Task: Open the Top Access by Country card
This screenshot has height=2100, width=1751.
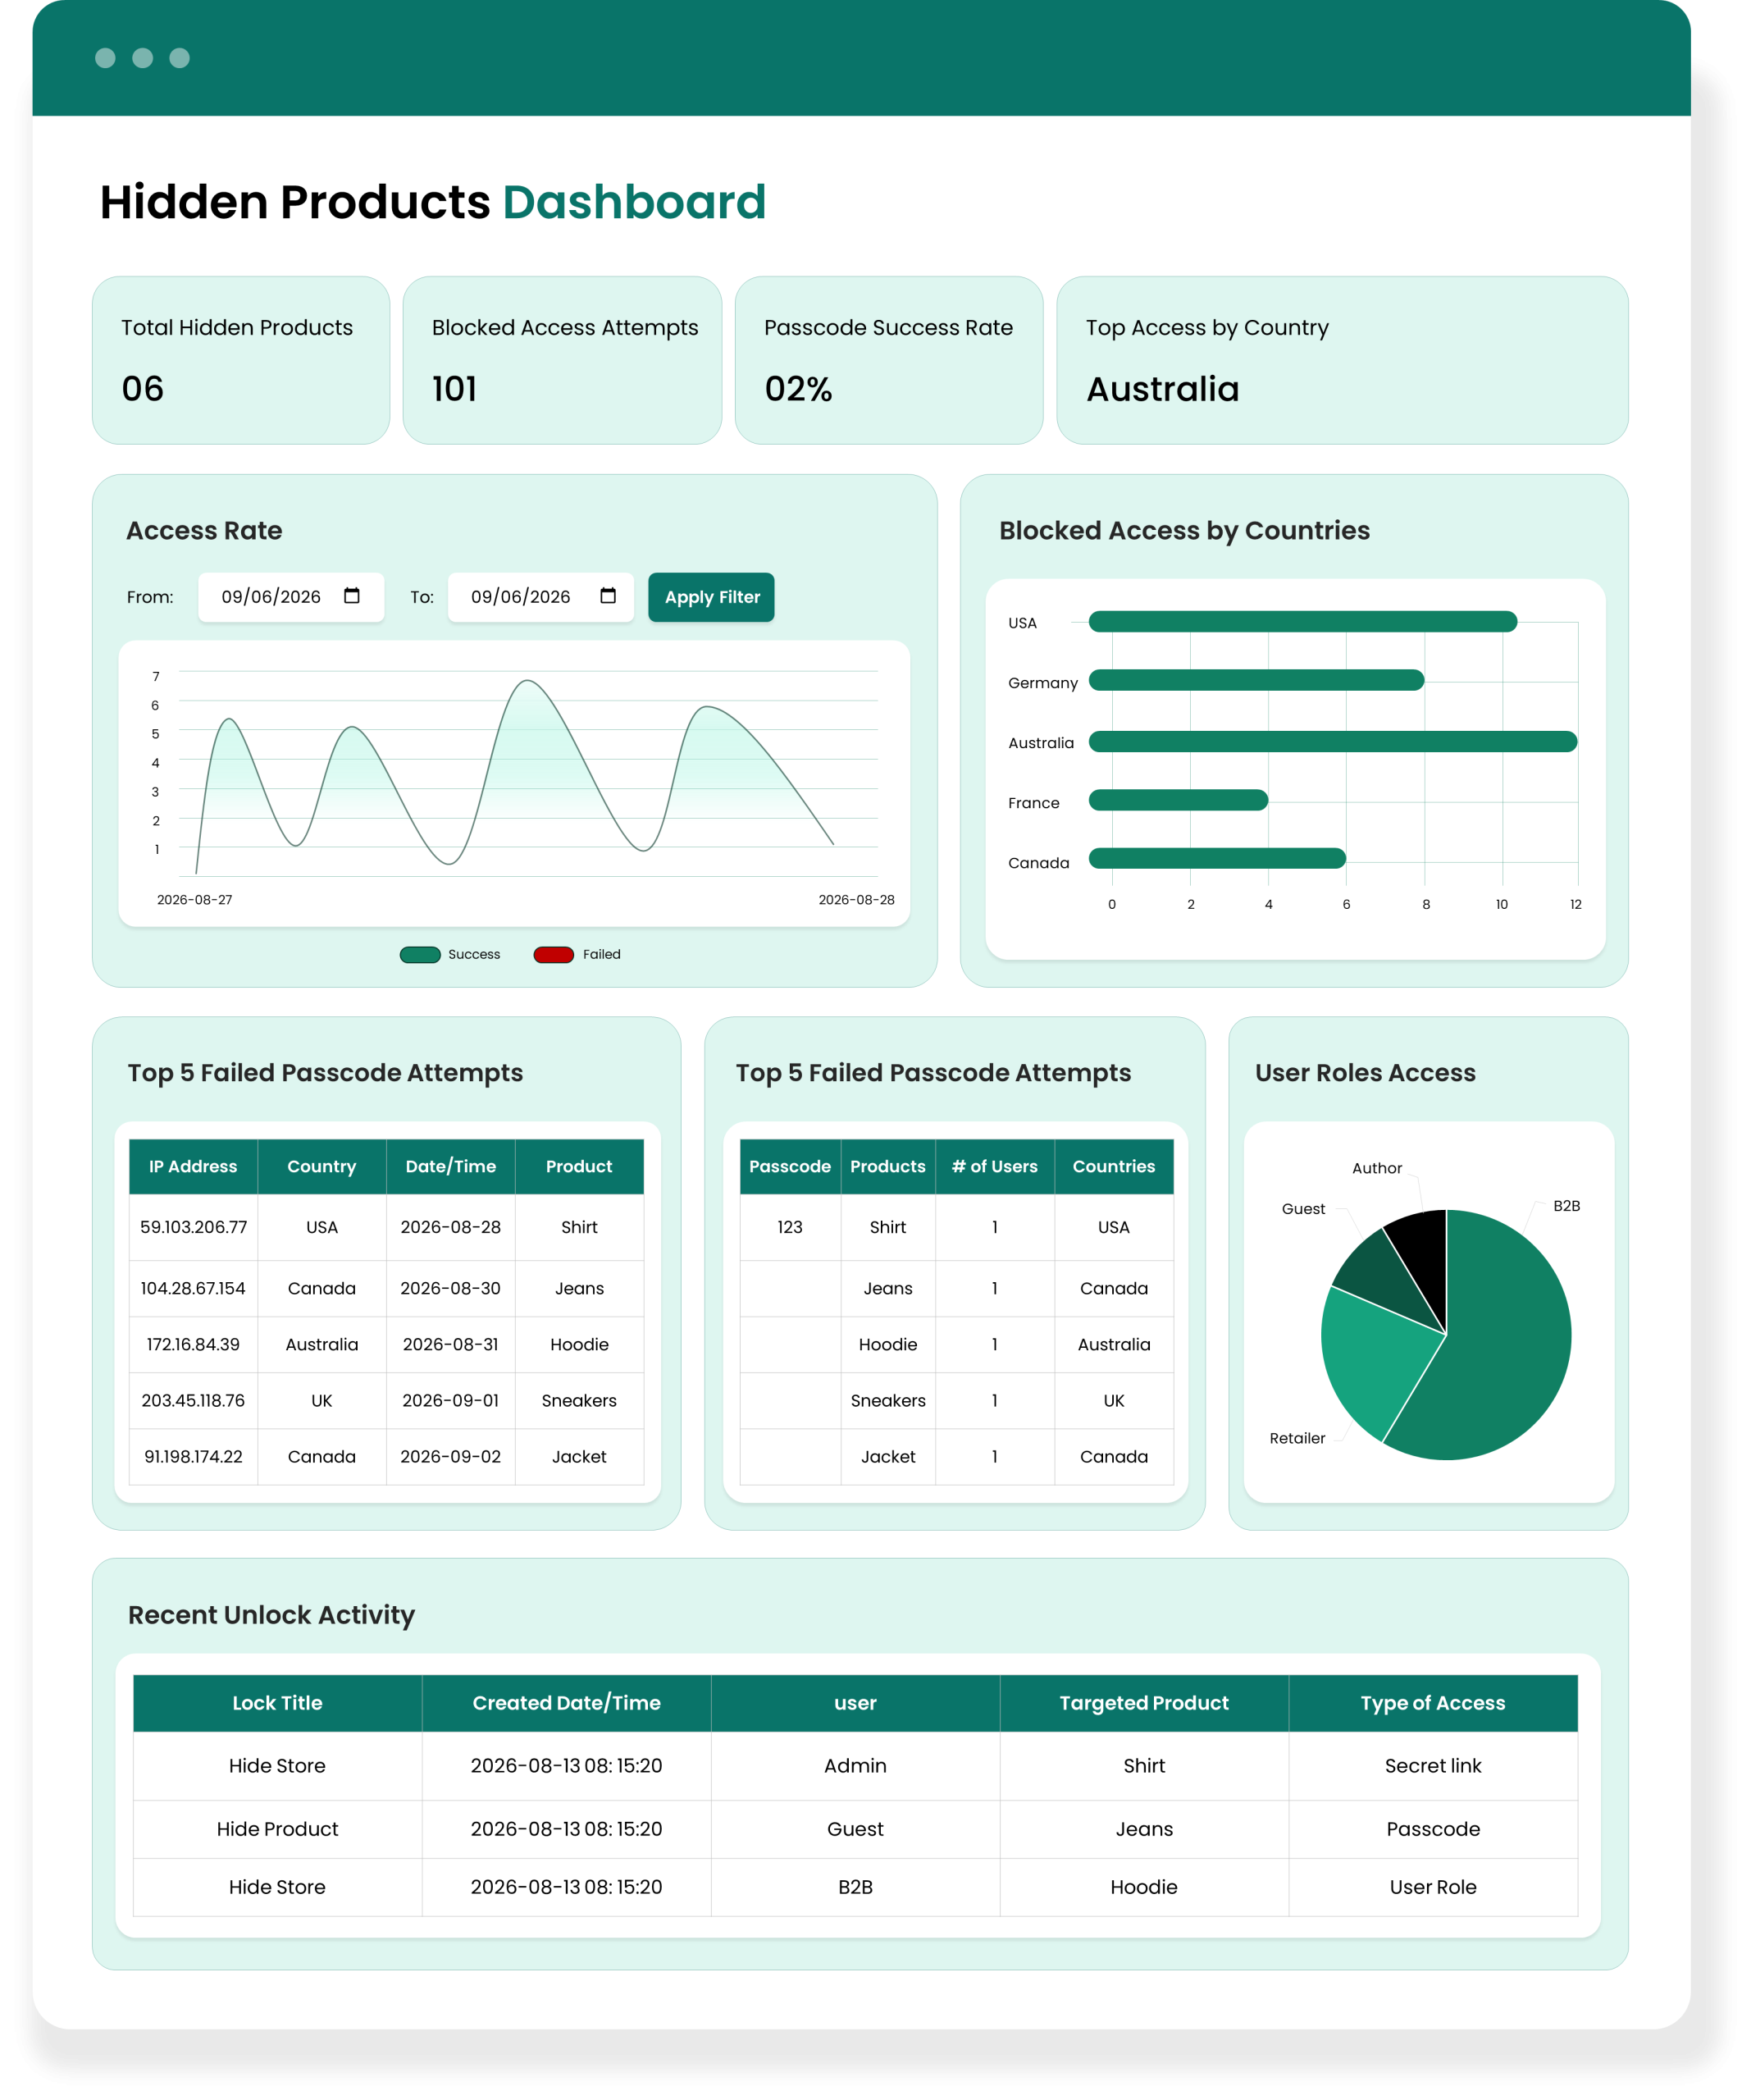Action: (1342, 360)
